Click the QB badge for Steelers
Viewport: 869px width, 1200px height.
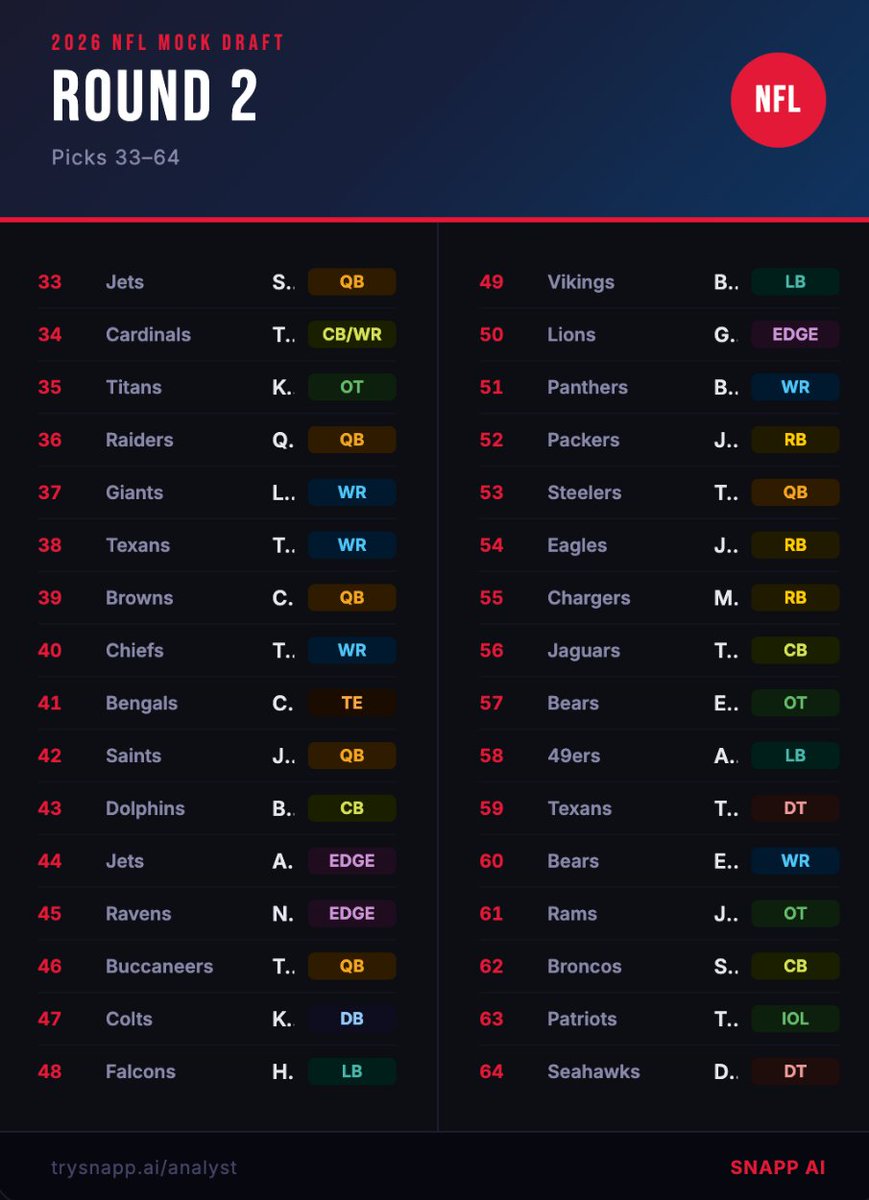click(x=795, y=492)
